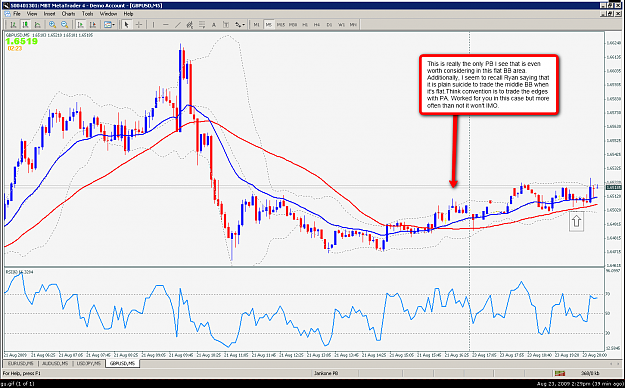Open the Insert menu
The image size is (625, 388).
tap(49, 14)
